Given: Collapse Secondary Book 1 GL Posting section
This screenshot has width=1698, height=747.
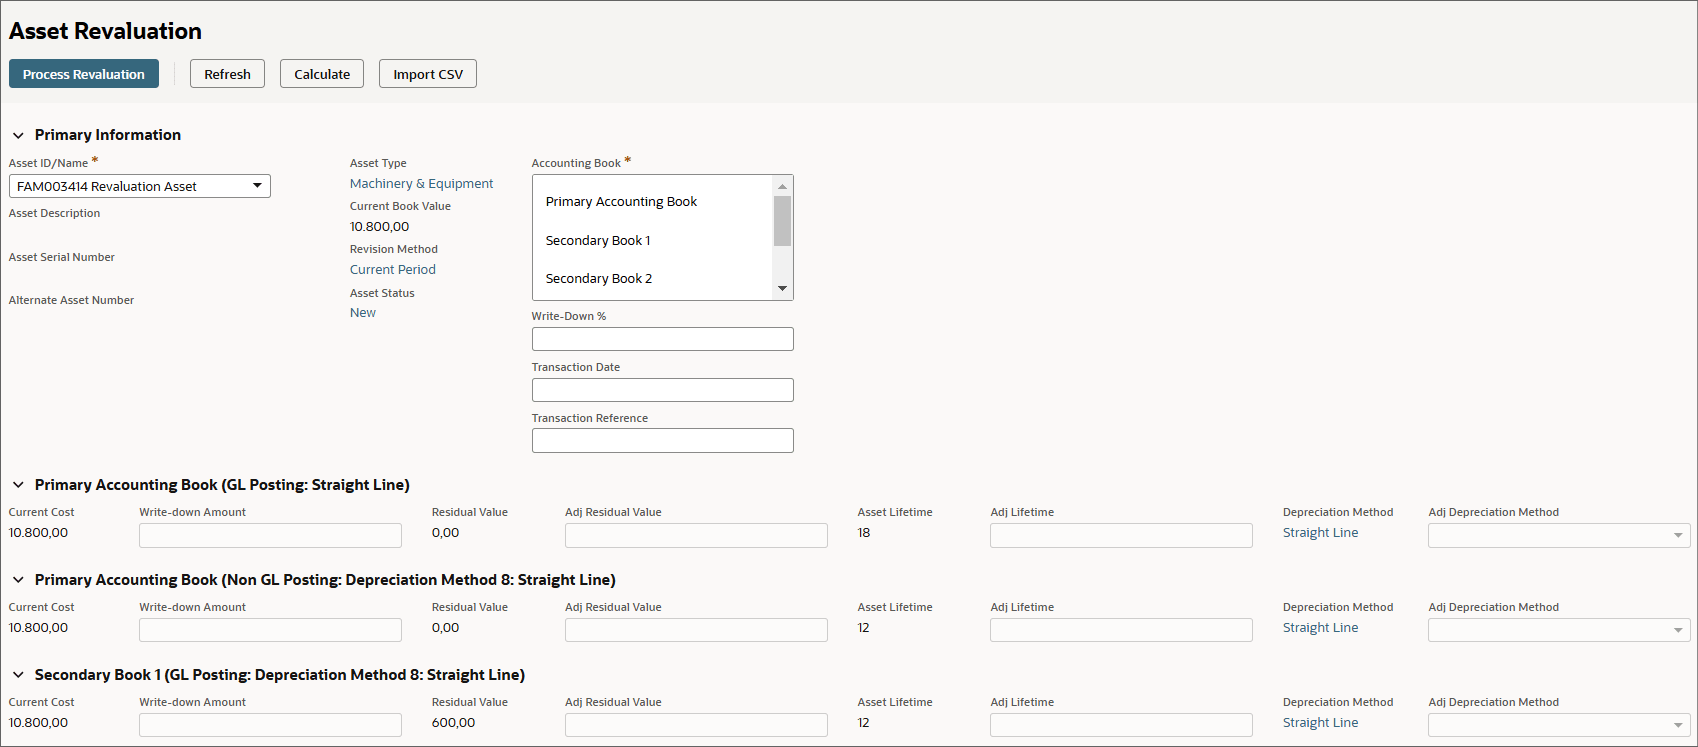Looking at the screenshot, I should pyautogui.click(x=18, y=675).
